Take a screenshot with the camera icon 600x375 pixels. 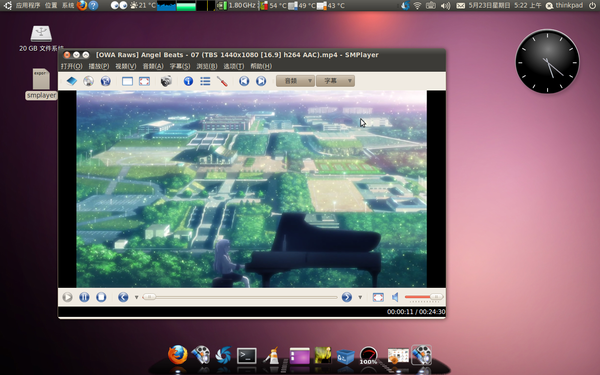tap(166, 81)
